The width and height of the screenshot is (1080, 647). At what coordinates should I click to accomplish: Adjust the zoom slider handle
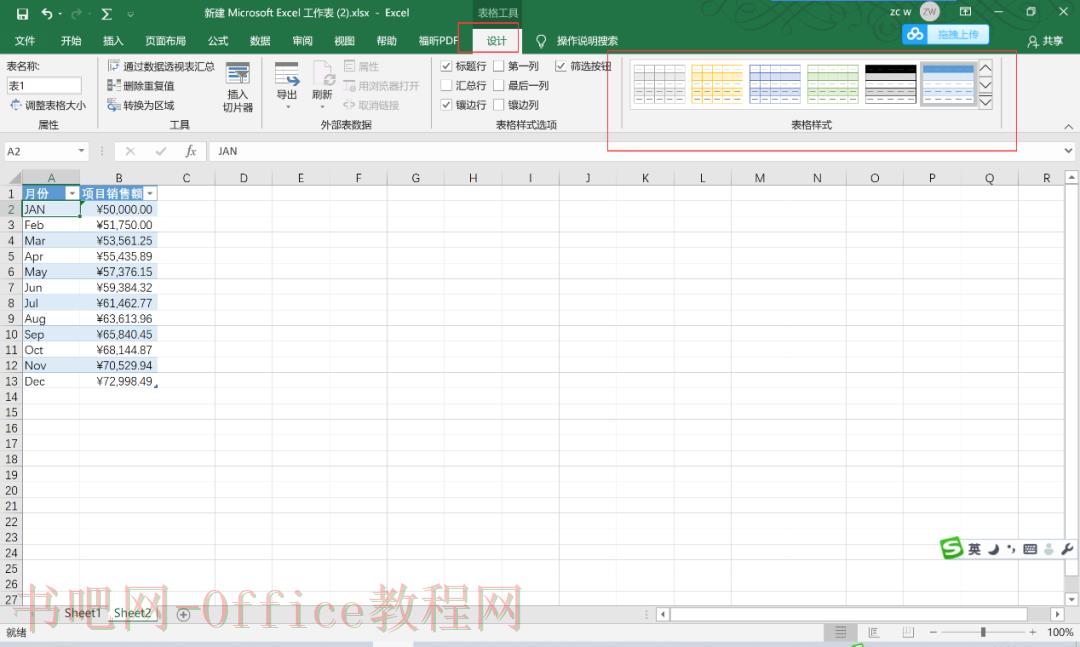[983, 632]
